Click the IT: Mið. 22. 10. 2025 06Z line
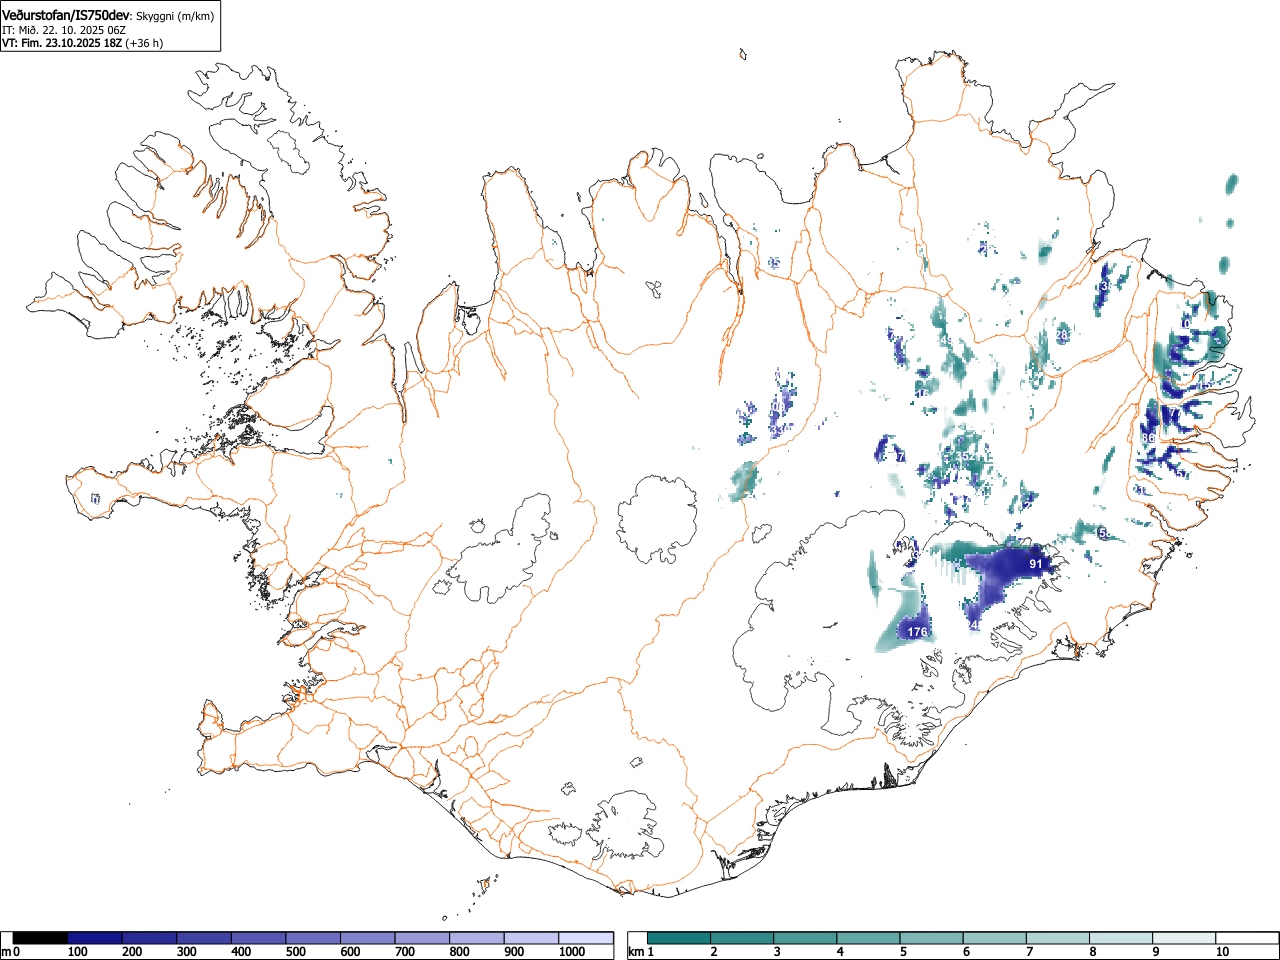This screenshot has width=1280, height=960. 64,30
